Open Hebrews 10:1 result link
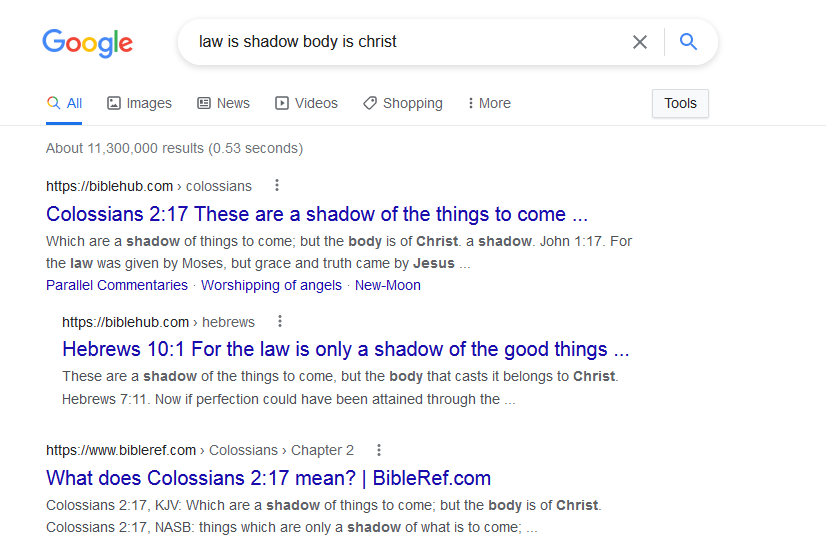The height and width of the screenshot is (546, 826). (x=345, y=349)
